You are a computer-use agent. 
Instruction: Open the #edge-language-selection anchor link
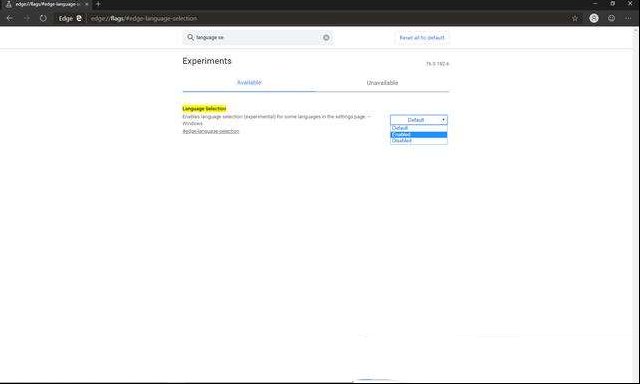(x=211, y=131)
